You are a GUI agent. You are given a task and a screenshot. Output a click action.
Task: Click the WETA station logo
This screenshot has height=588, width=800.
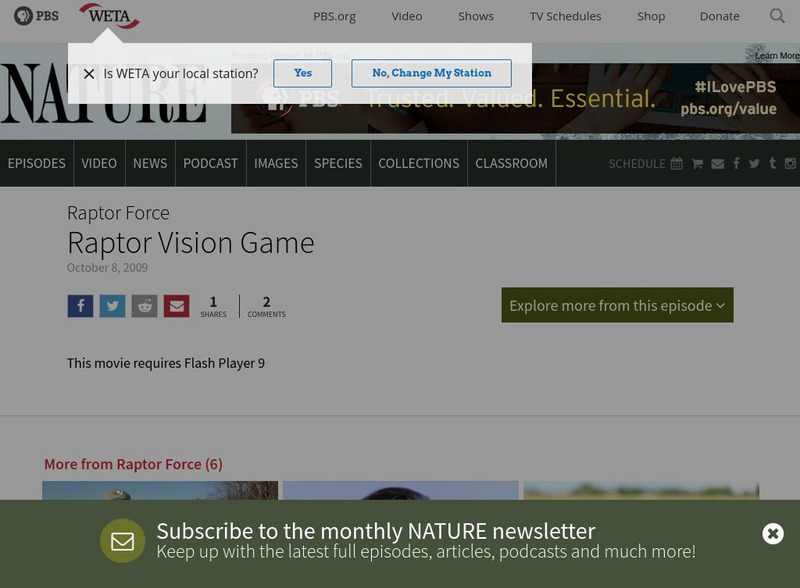[x=110, y=16]
